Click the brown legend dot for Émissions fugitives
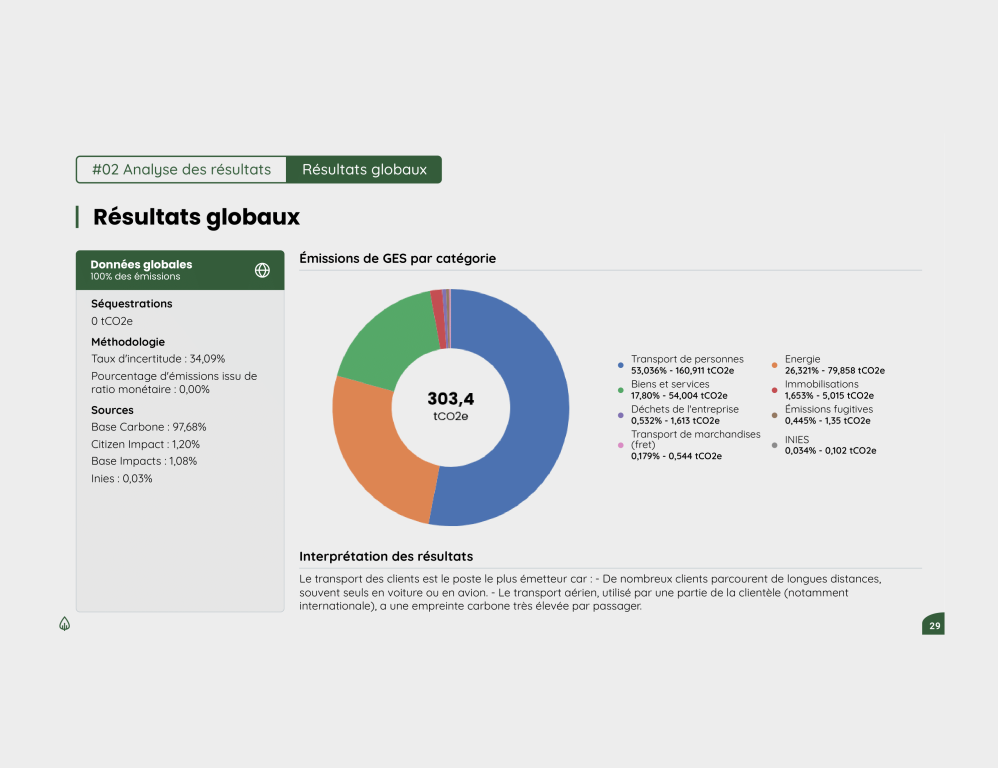This screenshot has height=768, width=998. coord(774,415)
